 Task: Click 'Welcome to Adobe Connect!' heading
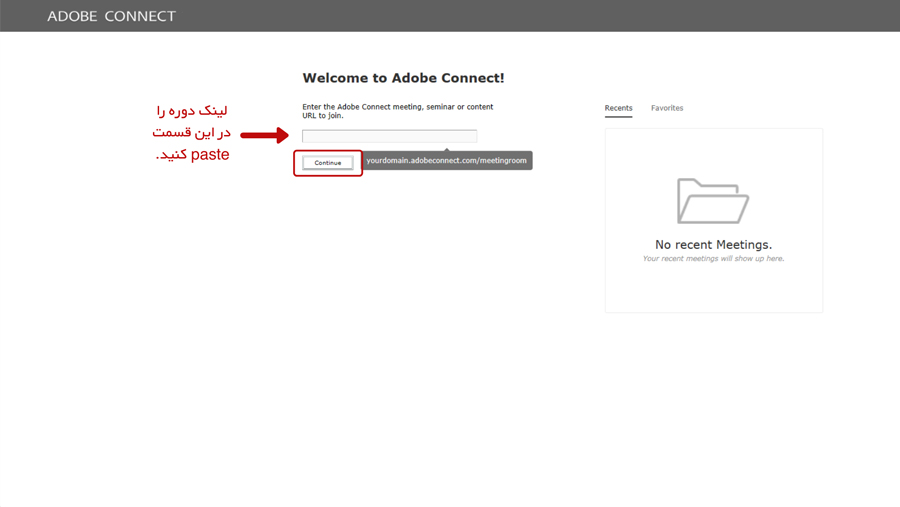point(404,78)
